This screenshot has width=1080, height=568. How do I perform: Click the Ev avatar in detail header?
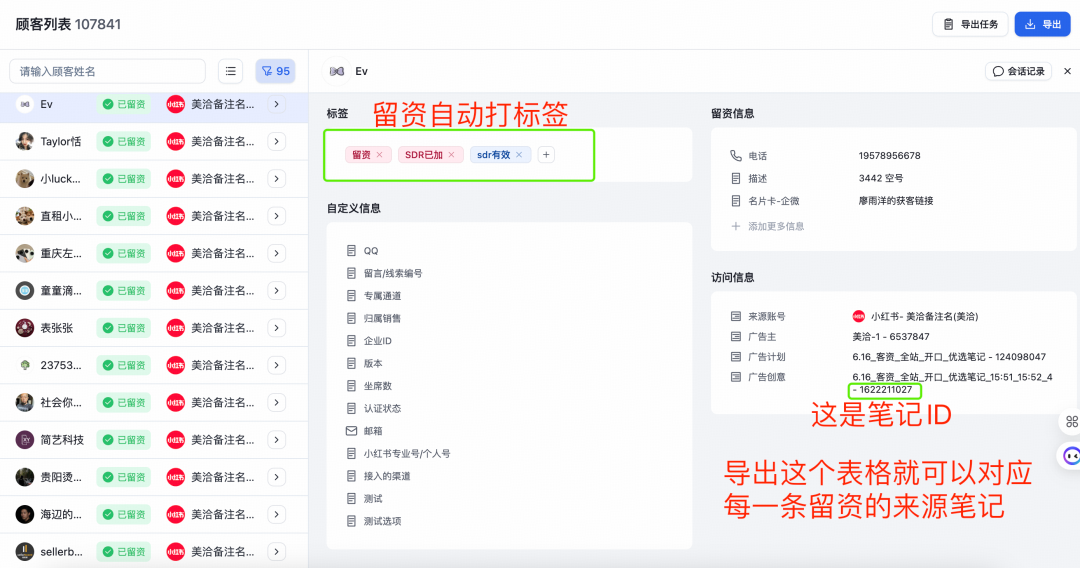pyautogui.click(x=337, y=71)
